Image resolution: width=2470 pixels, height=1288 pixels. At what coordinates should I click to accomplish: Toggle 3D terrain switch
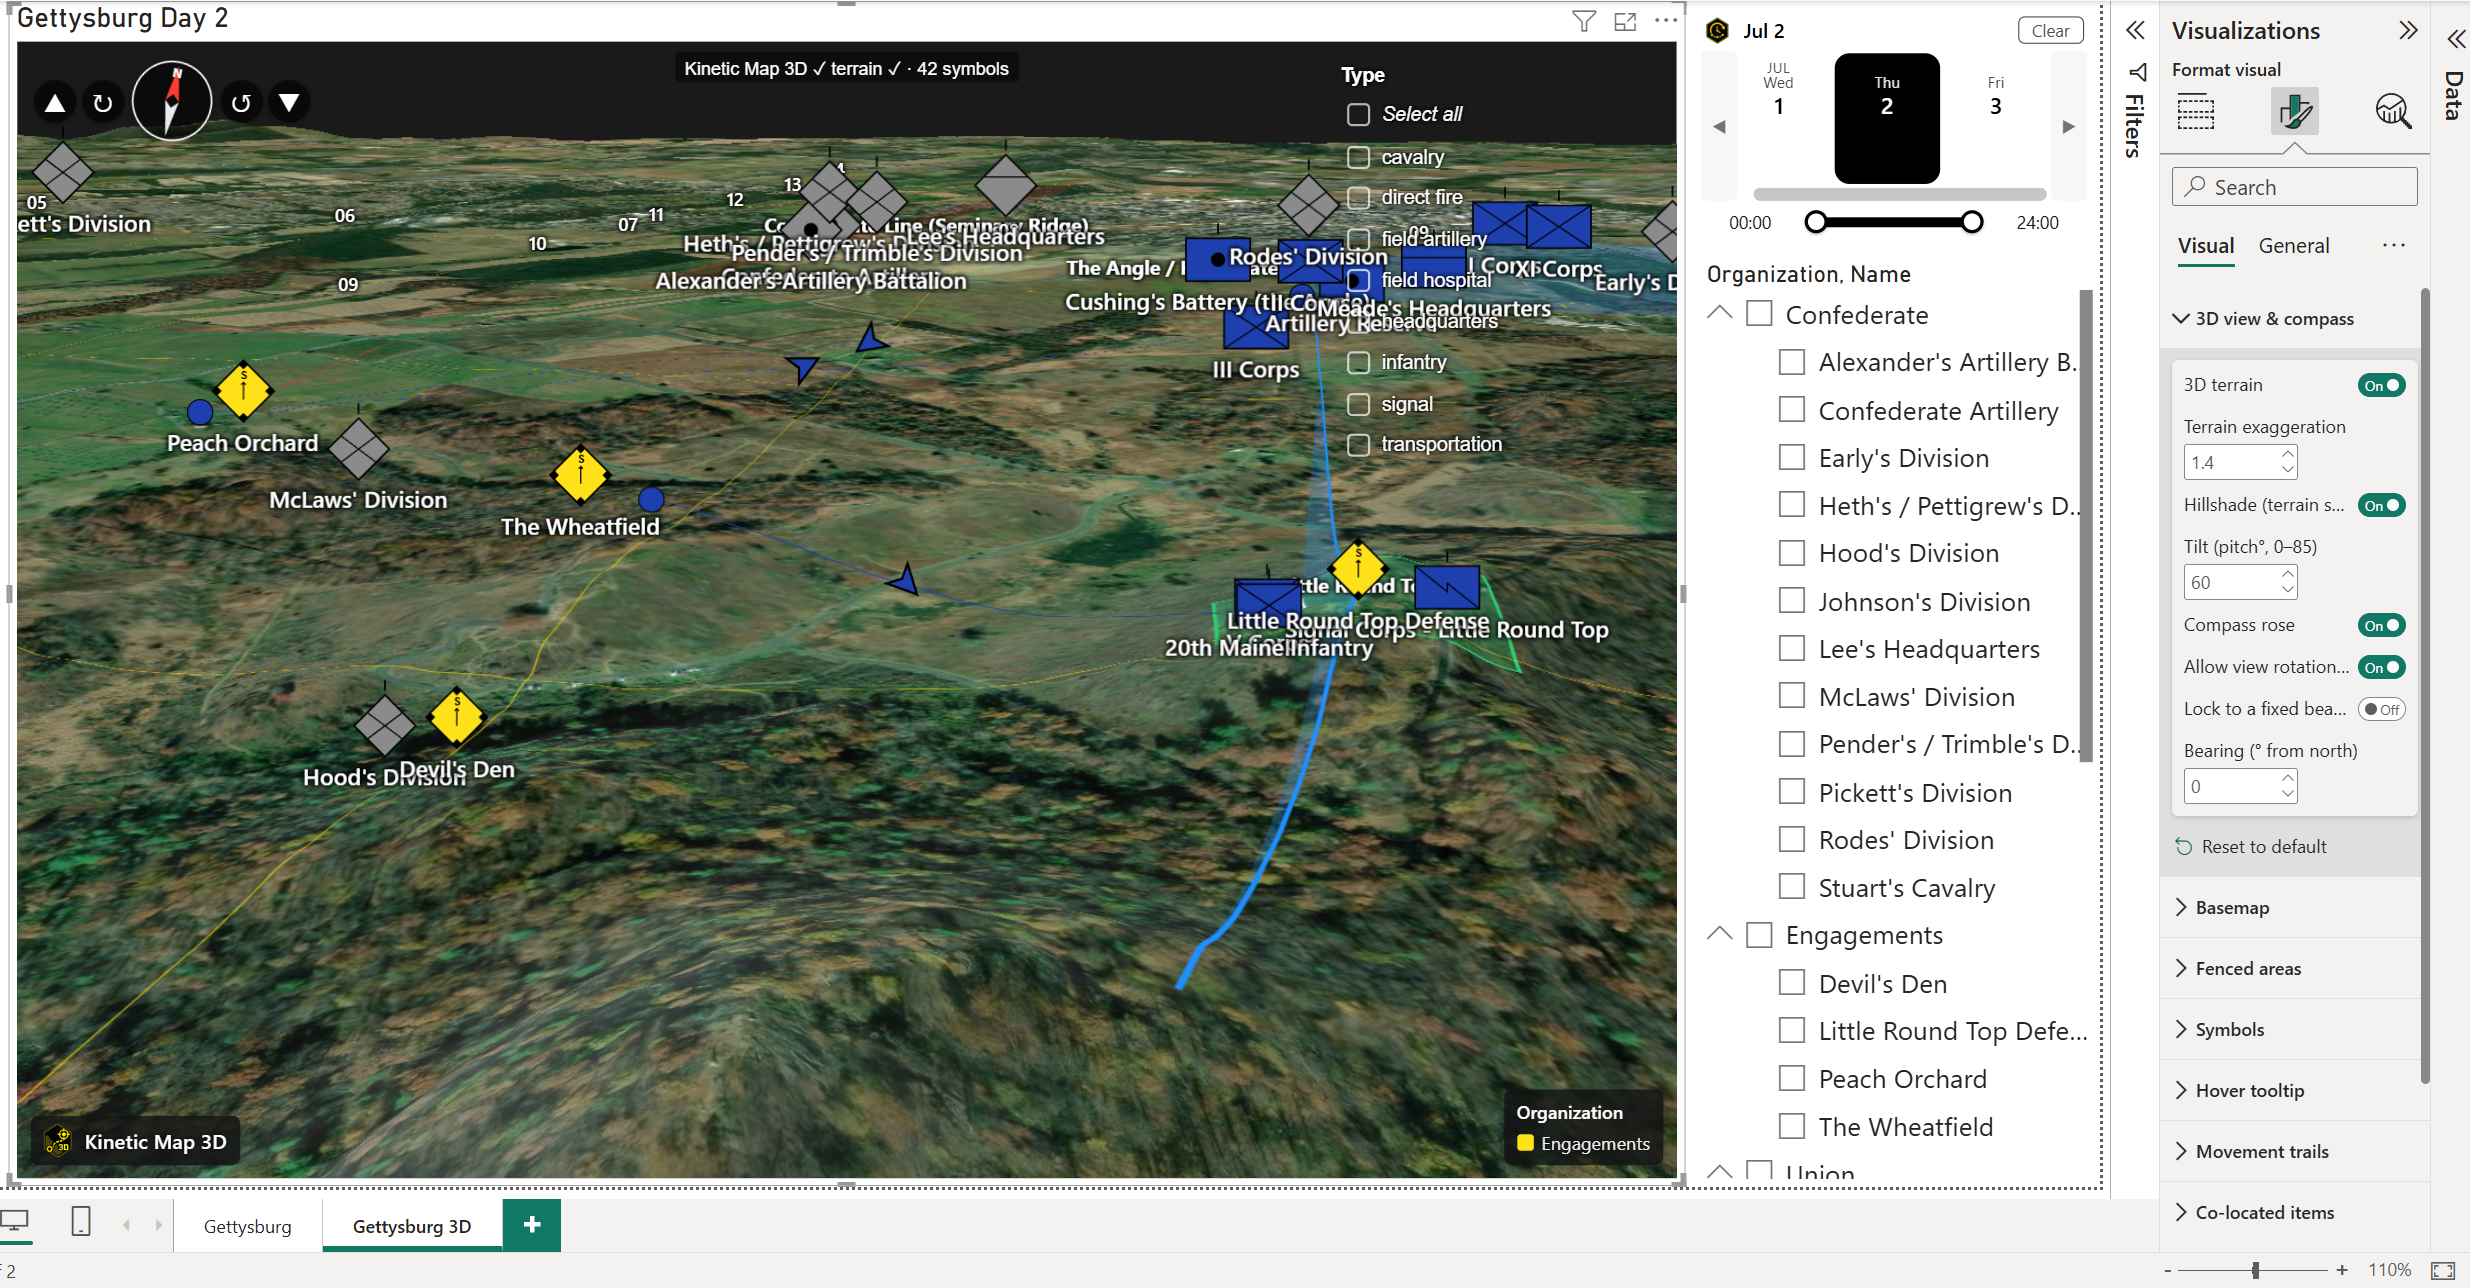click(x=2382, y=386)
